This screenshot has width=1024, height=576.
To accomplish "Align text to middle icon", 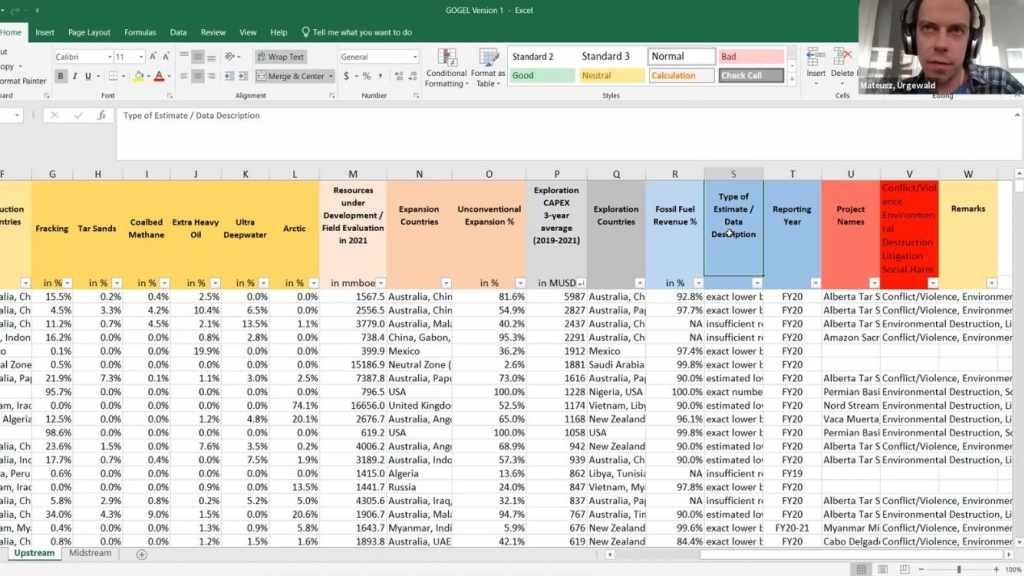I will [x=198, y=57].
